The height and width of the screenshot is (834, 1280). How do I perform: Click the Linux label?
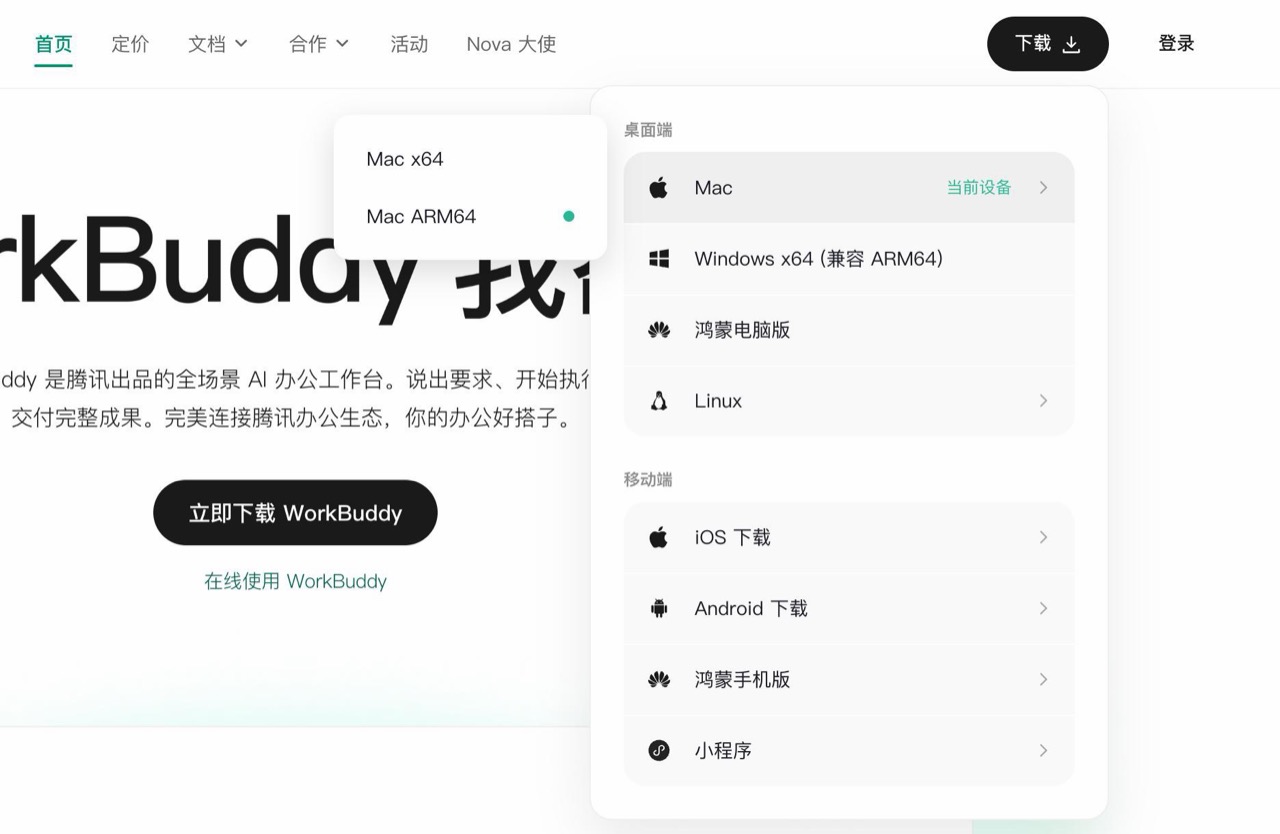click(x=718, y=401)
